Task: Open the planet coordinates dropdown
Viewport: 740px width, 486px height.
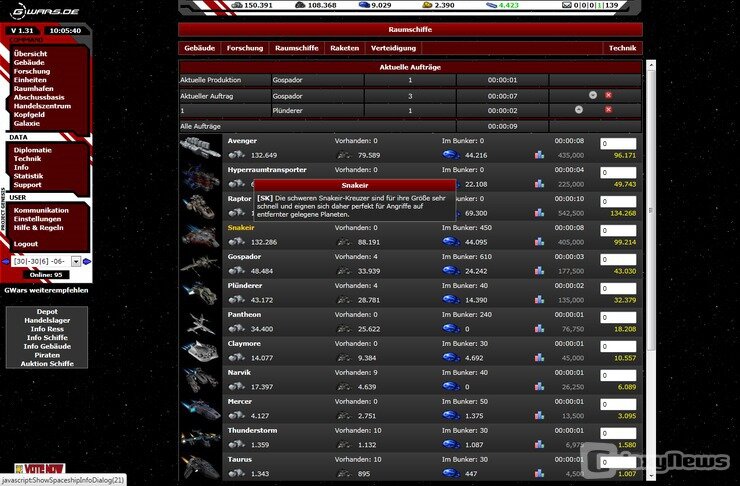Action: (x=76, y=261)
